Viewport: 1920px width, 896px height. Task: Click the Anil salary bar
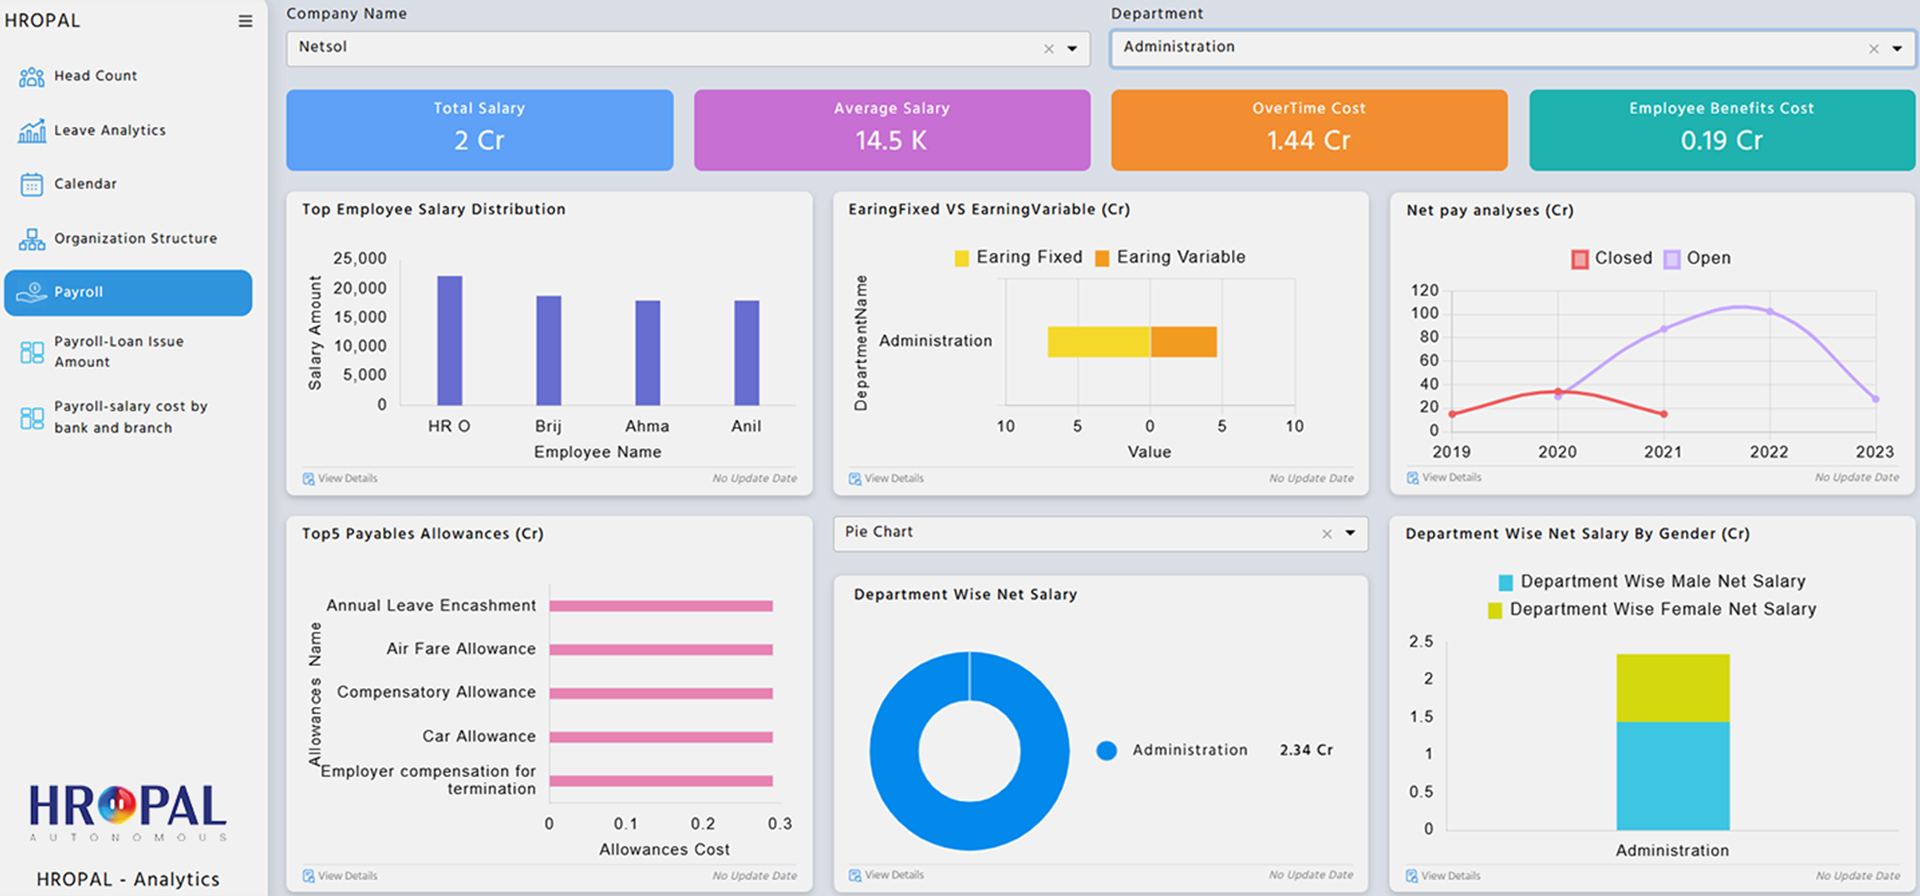[x=747, y=353]
